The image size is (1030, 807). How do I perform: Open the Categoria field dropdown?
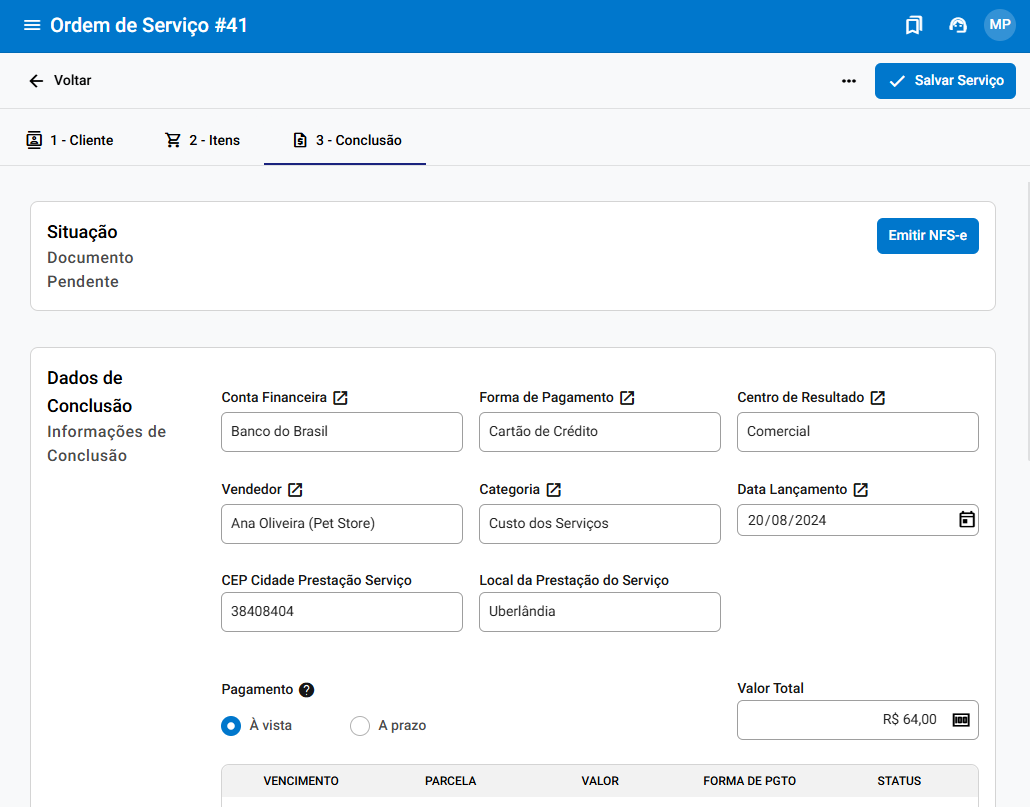599,524
